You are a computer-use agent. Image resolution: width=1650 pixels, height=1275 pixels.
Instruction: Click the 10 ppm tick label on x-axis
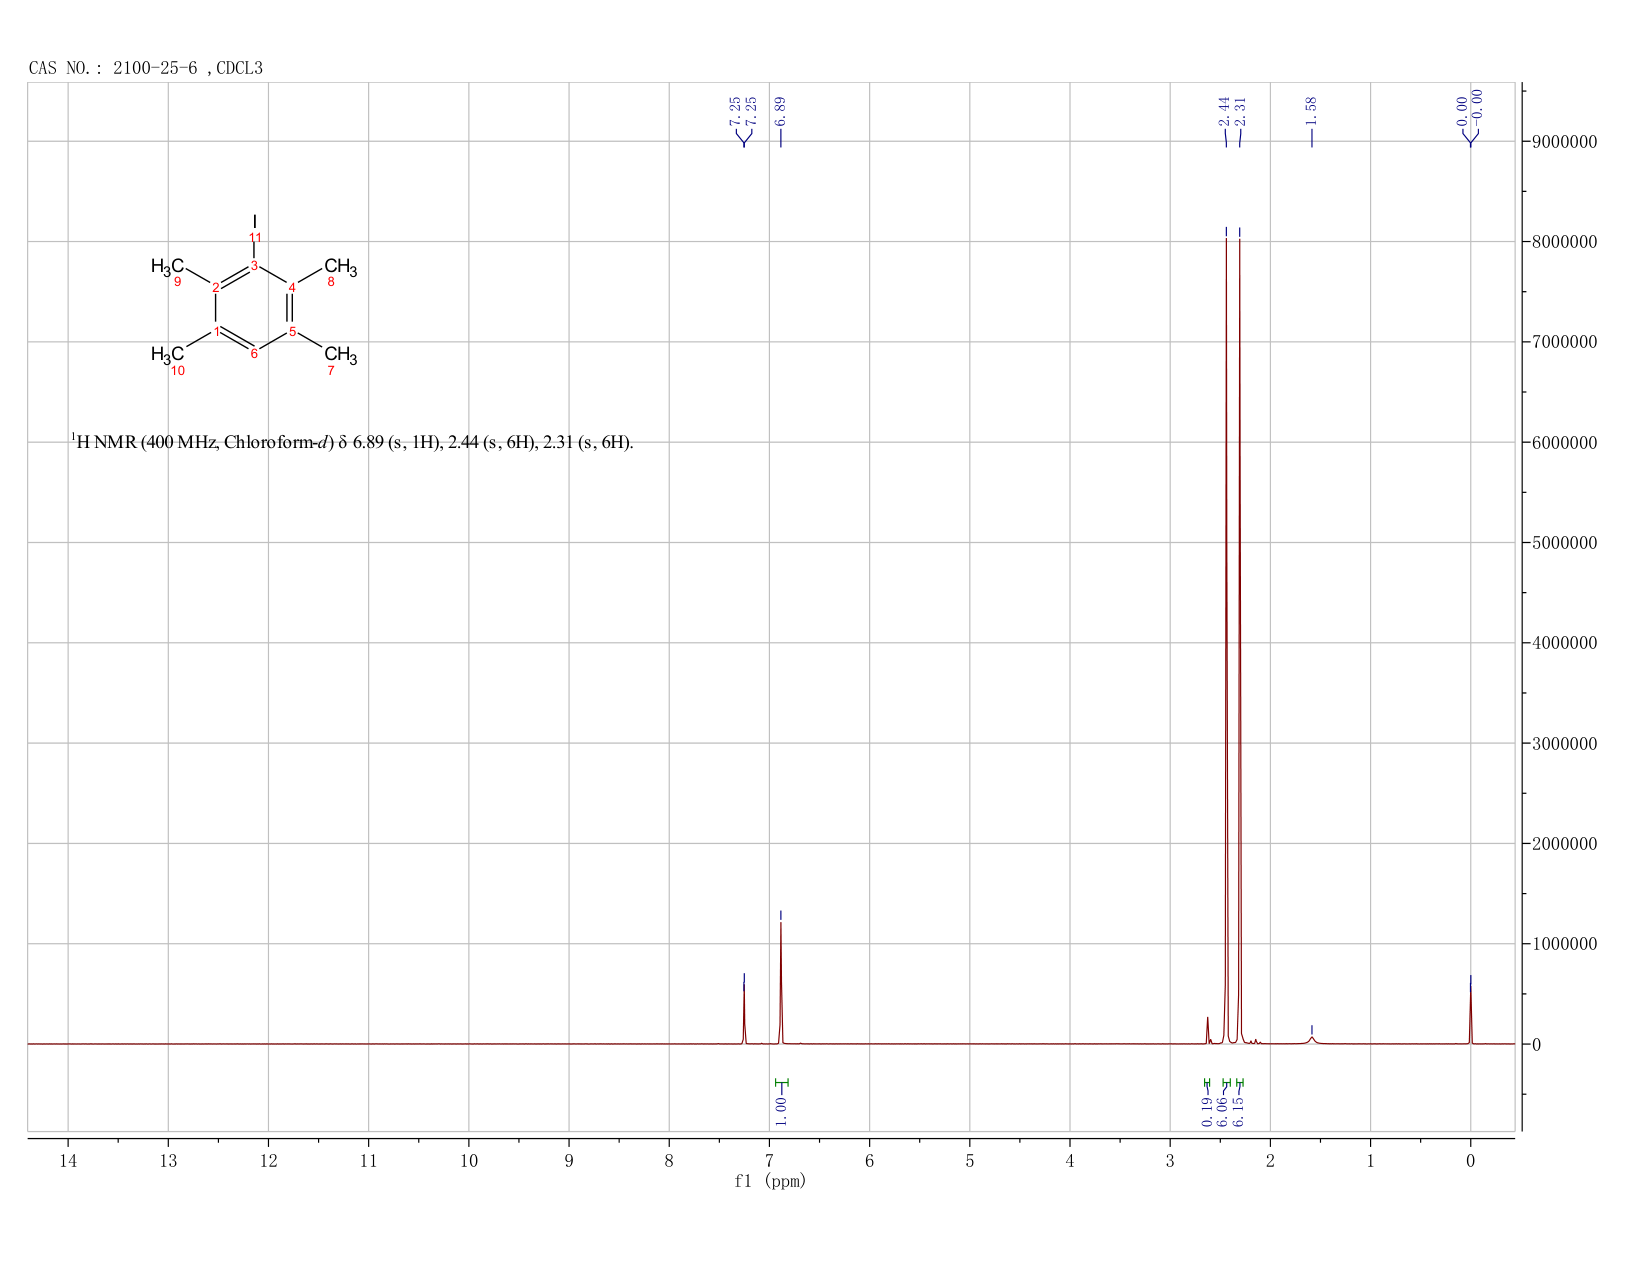tap(469, 1160)
